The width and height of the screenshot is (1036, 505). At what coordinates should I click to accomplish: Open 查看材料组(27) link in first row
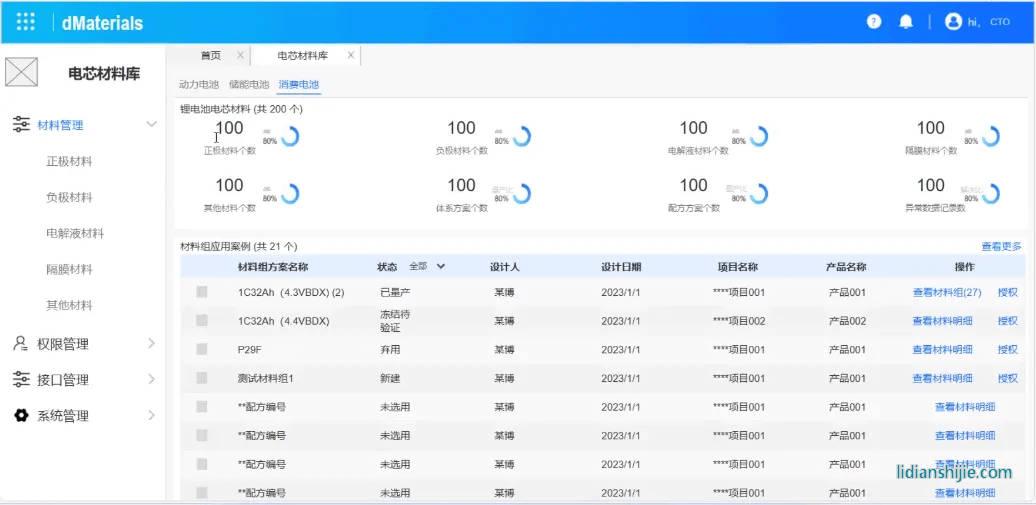pos(946,293)
